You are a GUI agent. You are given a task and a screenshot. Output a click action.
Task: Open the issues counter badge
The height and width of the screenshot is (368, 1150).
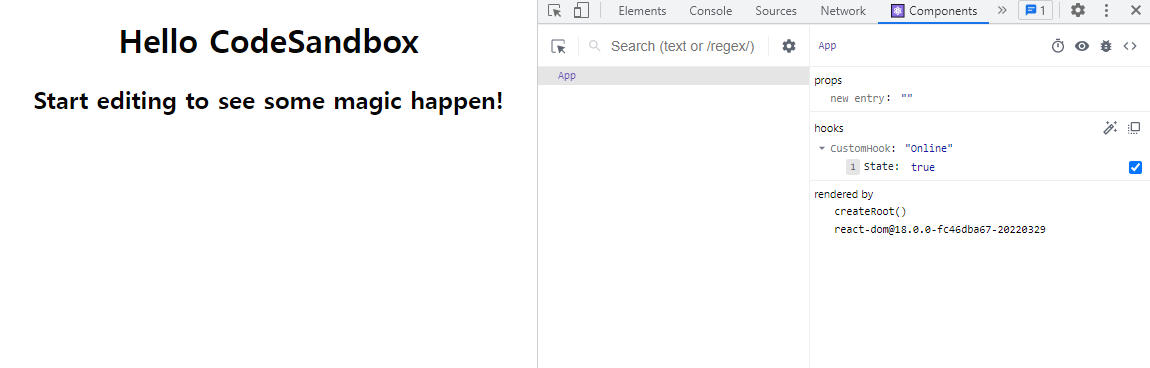[x=1035, y=11]
